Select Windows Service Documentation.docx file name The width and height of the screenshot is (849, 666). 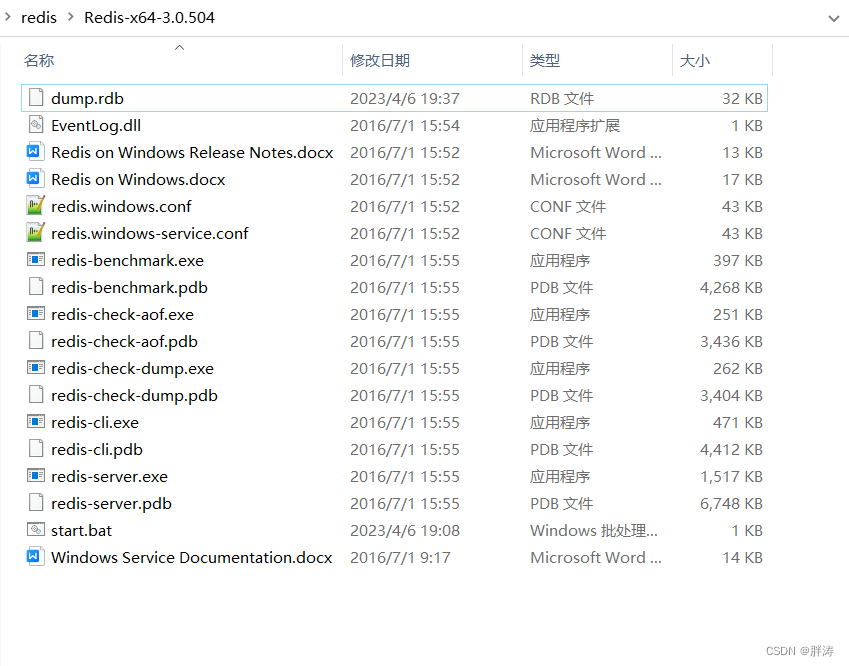tap(192, 558)
